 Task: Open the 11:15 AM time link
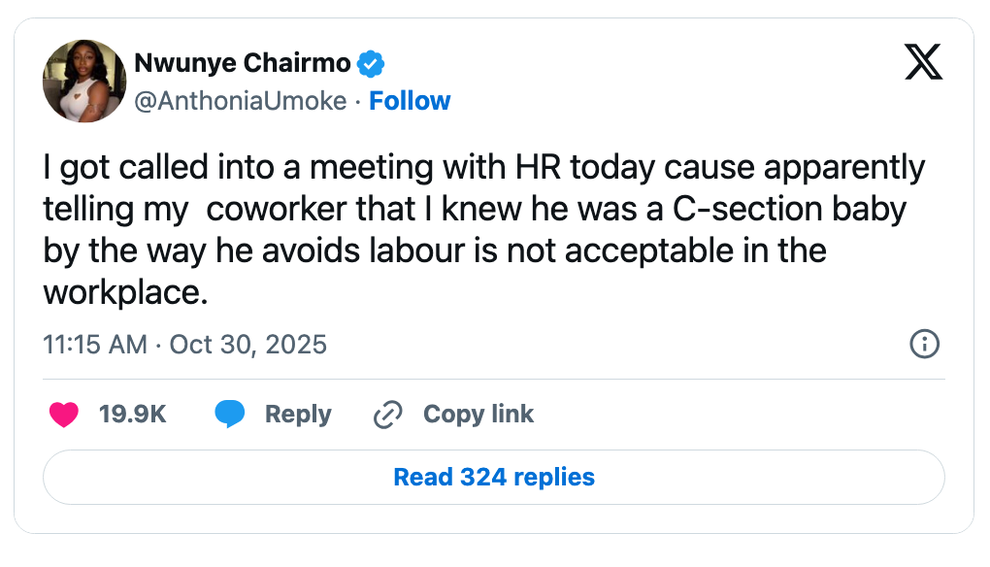tap(95, 344)
